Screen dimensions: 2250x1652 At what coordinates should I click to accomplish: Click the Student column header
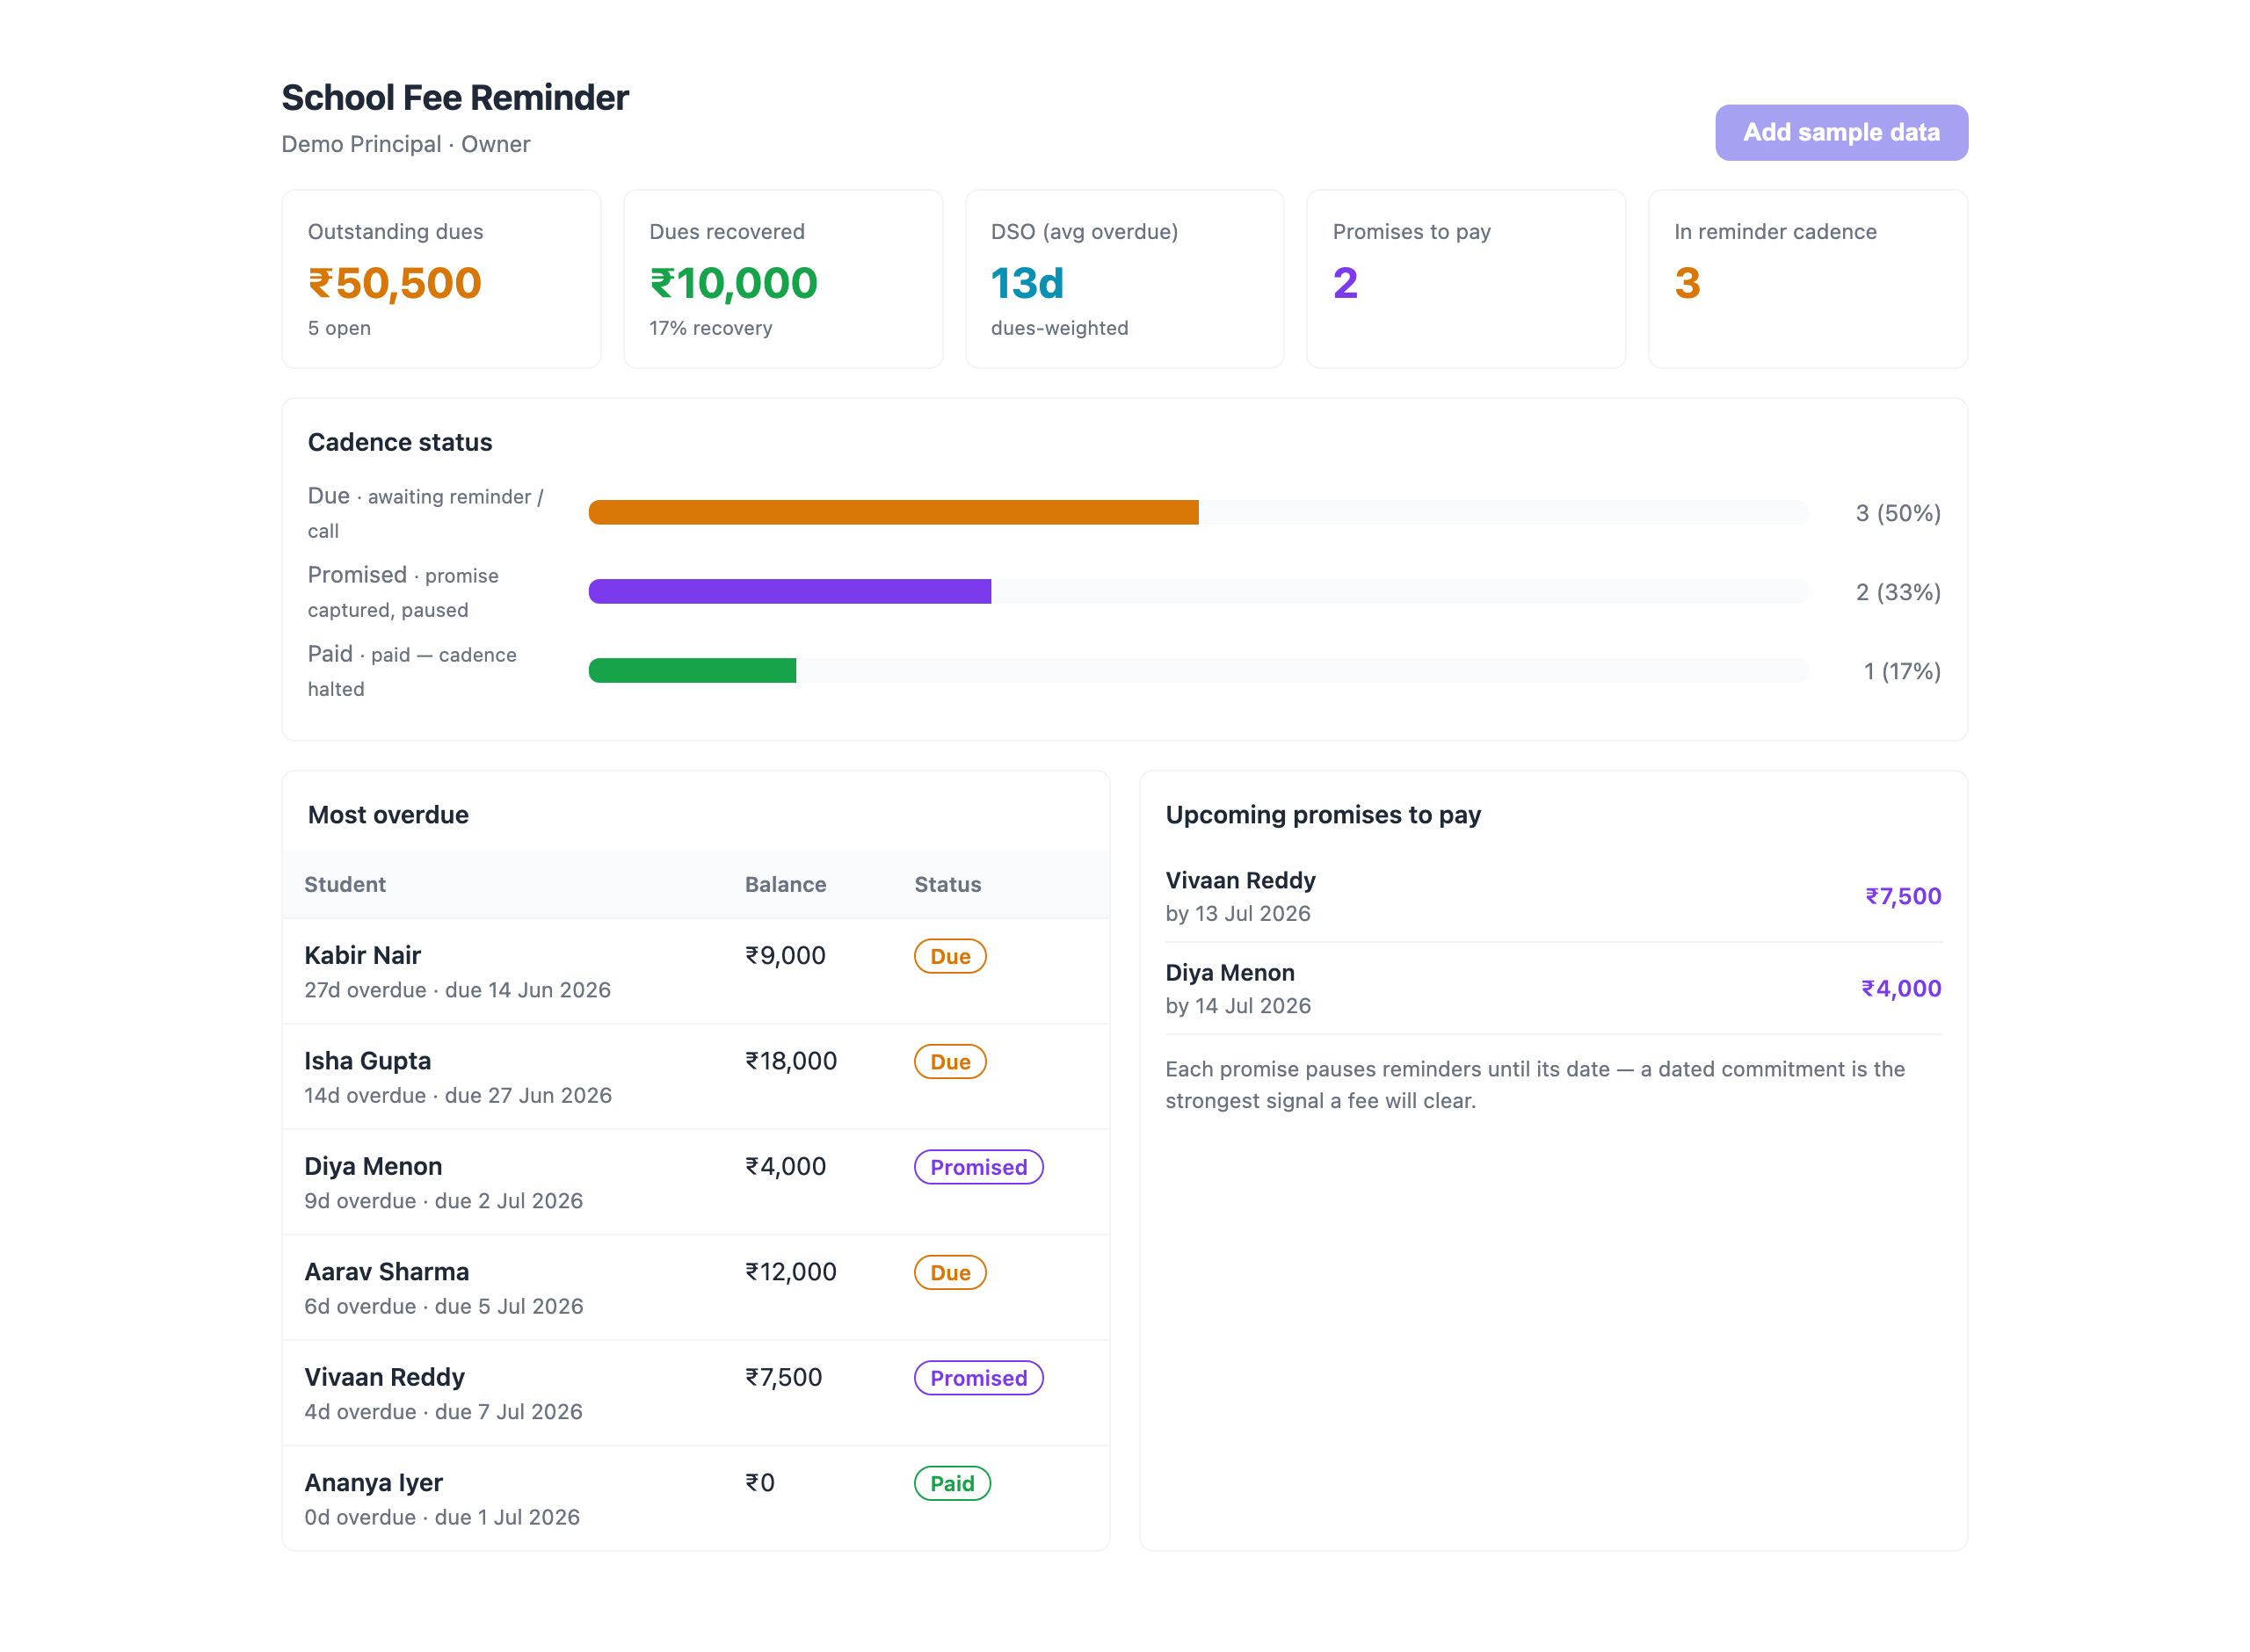click(345, 884)
